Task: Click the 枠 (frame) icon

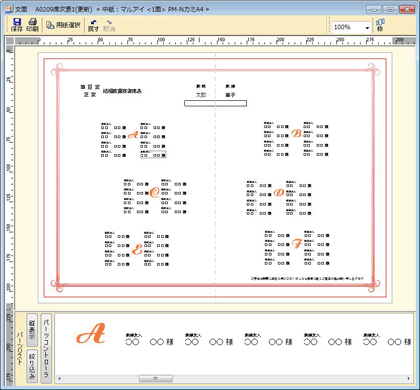Action: coord(380,25)
